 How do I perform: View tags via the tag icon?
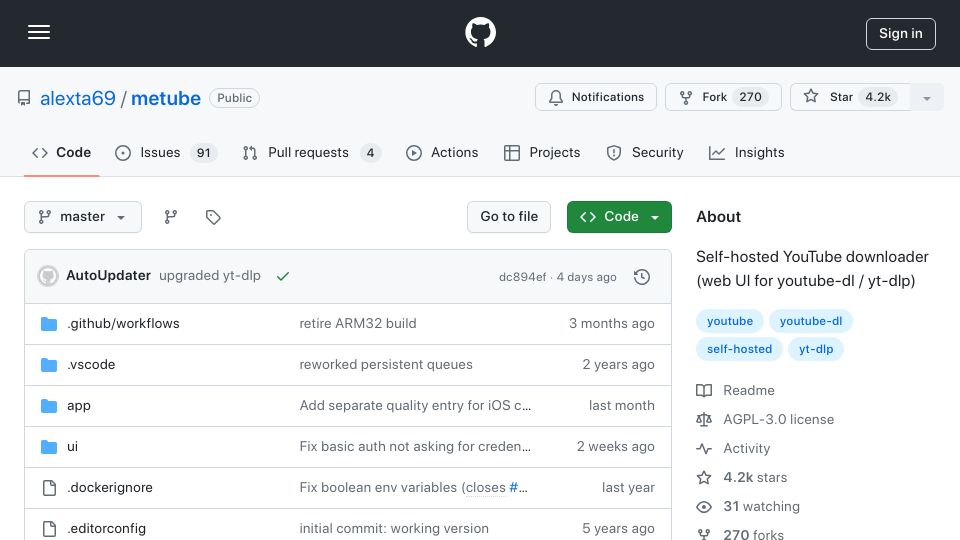click(213, 217)
